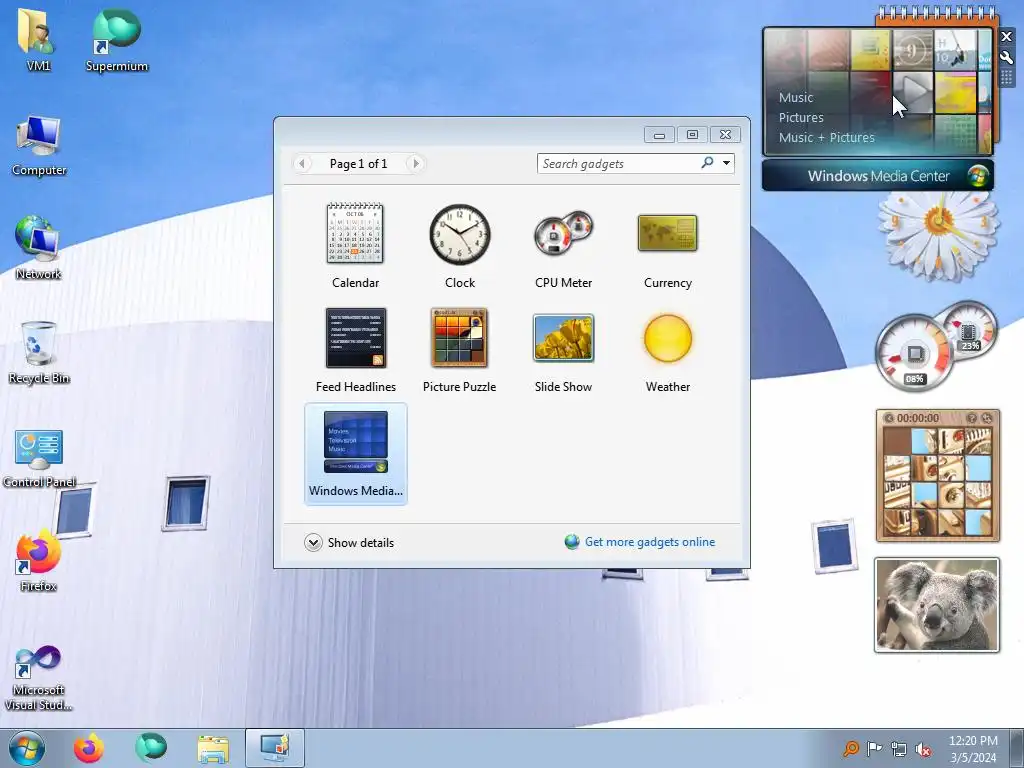Select the Slide Show gadget icon
This screenshot has height=768, width=1024.
[564, 338]
